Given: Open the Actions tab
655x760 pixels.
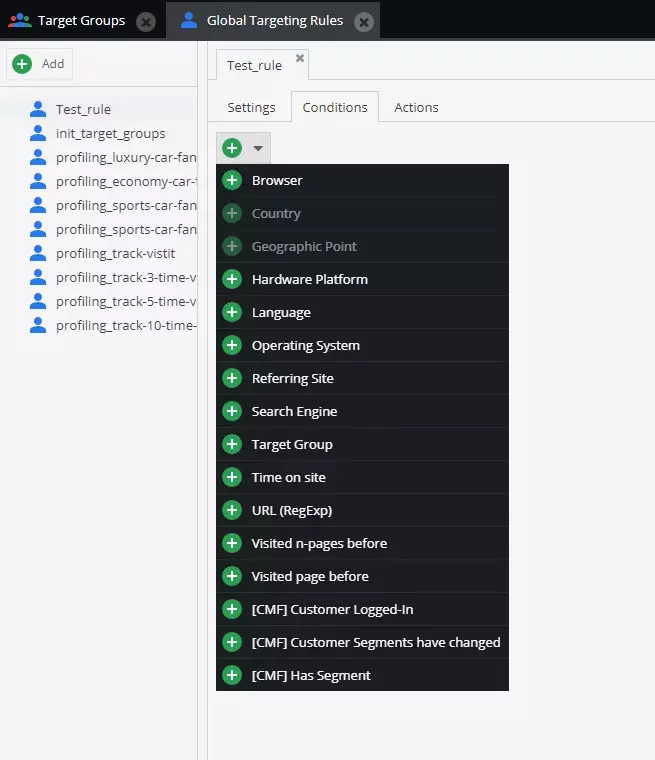Looking at the screenshot, I should (416, 107).
